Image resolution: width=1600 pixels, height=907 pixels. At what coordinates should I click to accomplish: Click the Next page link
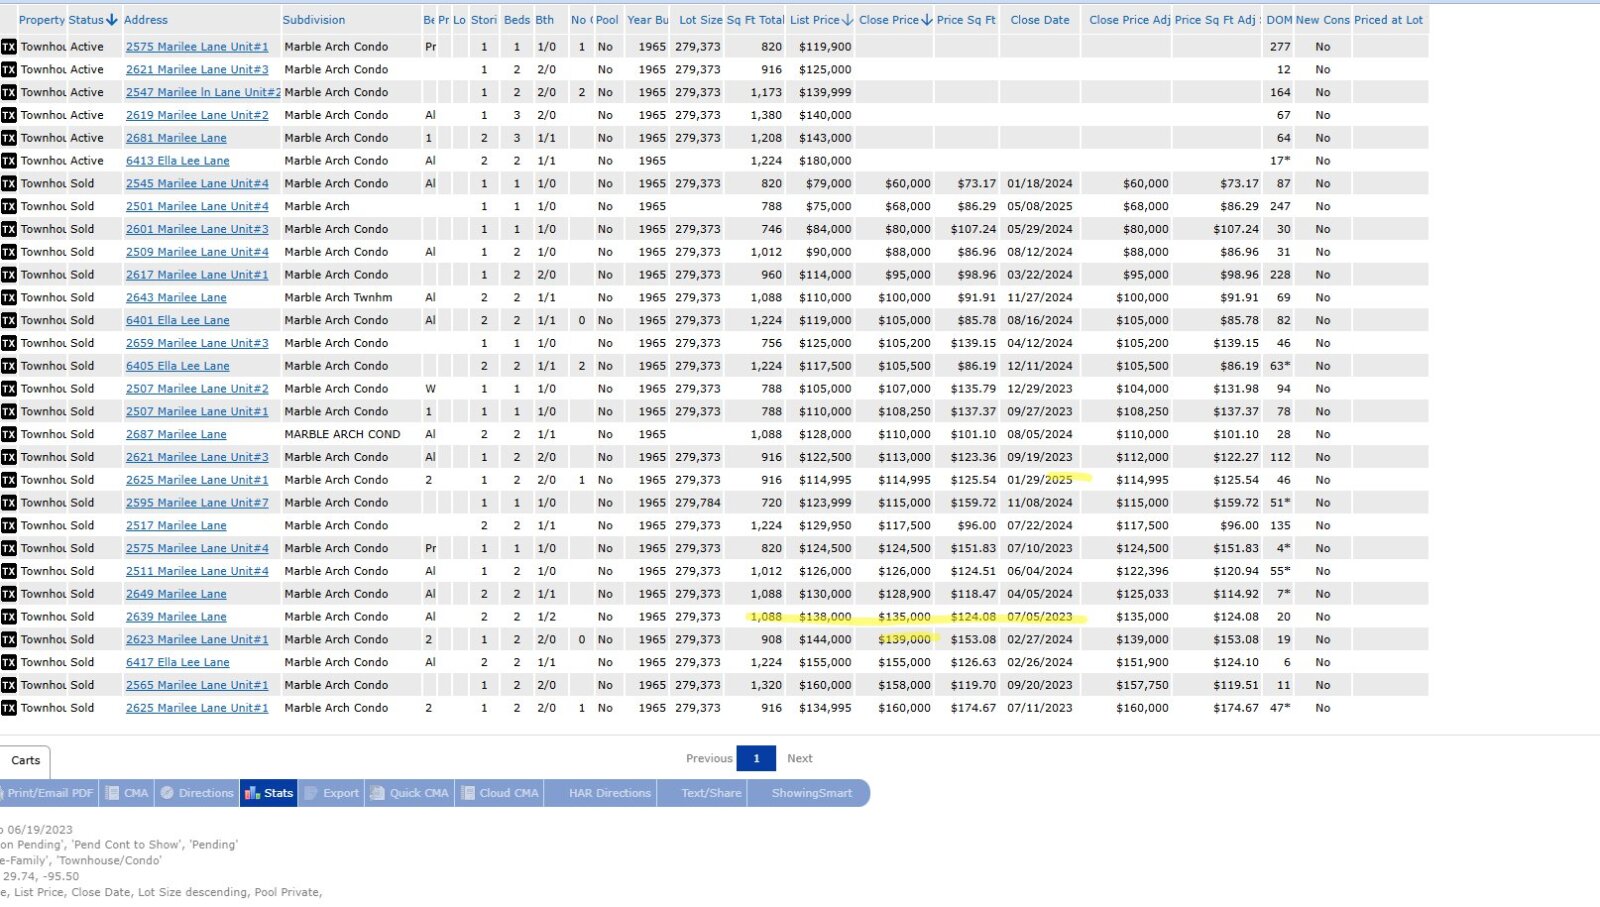pyautogui.click(x=800, y=759)
